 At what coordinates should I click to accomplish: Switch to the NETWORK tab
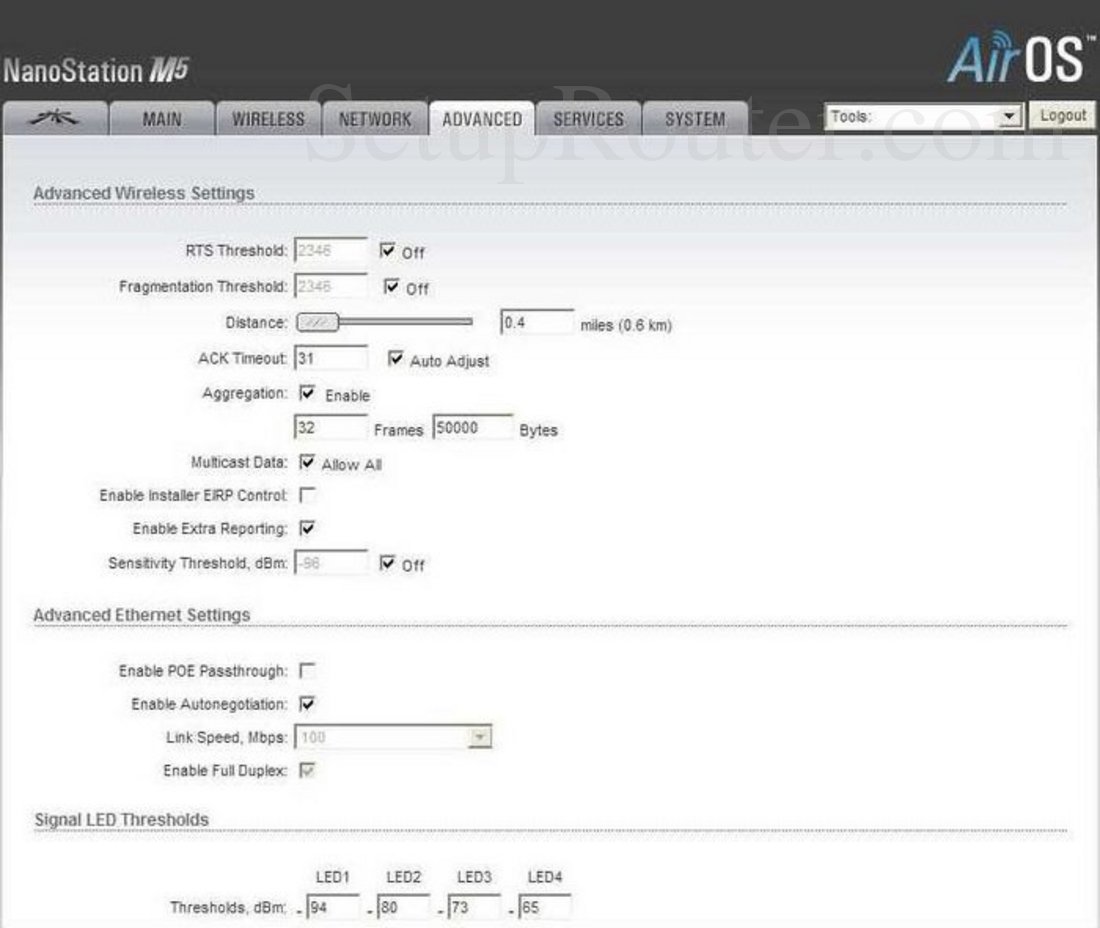coord(374,117)
